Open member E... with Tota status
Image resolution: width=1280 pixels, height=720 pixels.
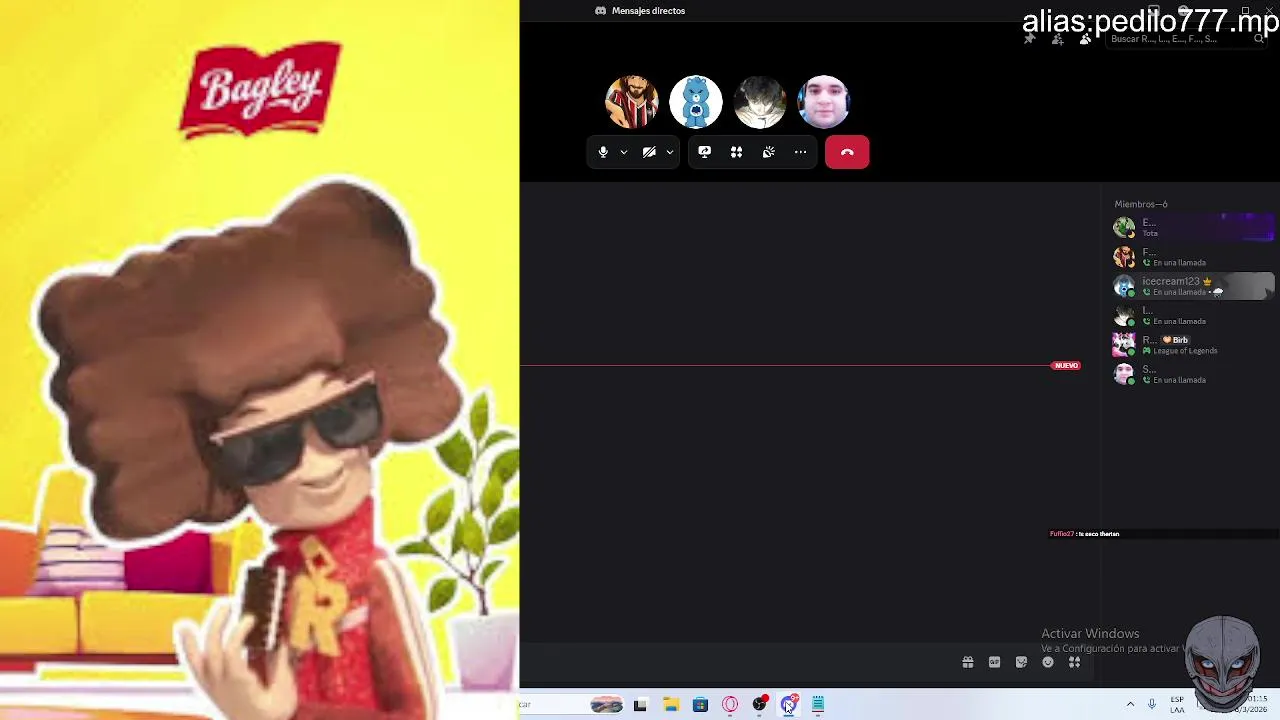point(1193,227)
